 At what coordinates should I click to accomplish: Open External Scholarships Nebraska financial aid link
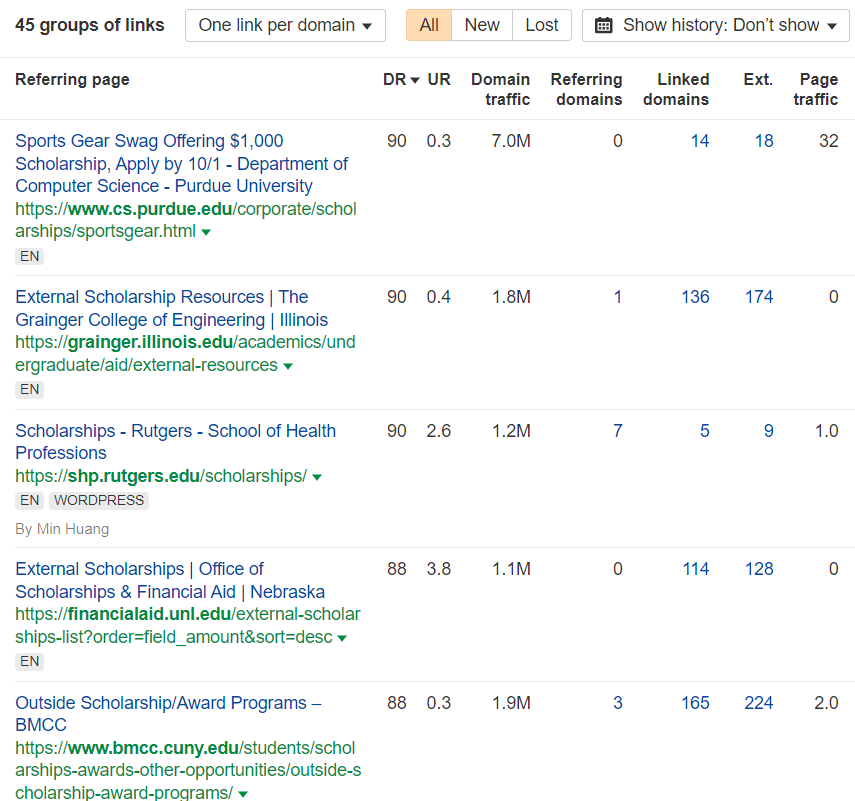(x=170, y=580)
